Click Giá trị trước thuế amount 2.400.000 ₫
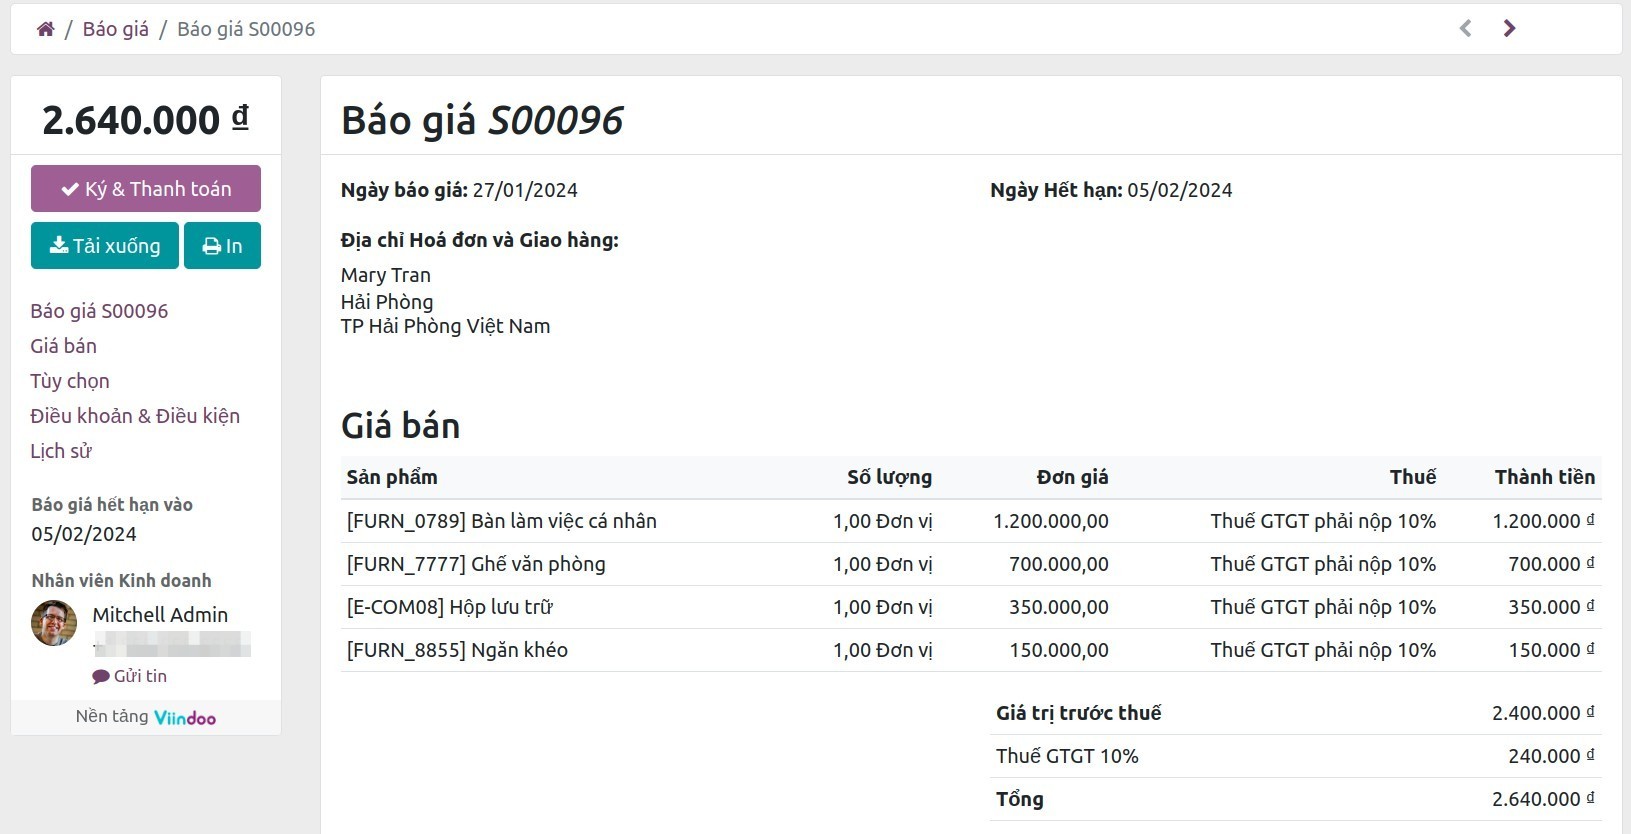 pos(1544,713)
